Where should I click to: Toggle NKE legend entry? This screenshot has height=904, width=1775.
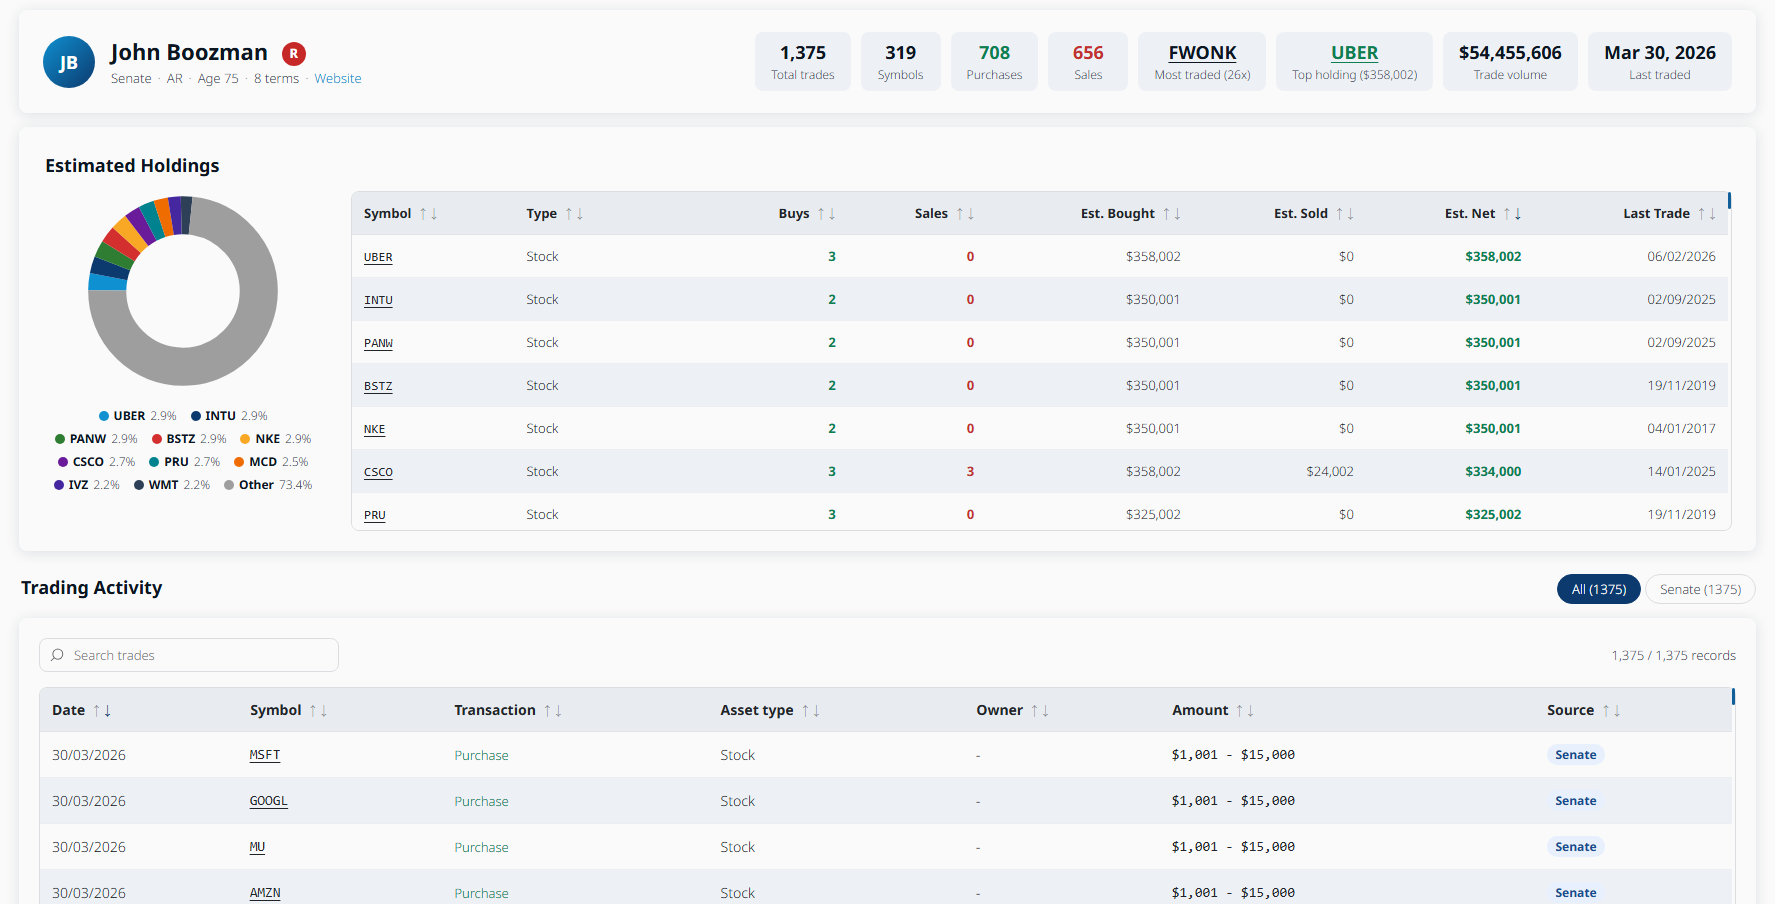coord(276,439)
